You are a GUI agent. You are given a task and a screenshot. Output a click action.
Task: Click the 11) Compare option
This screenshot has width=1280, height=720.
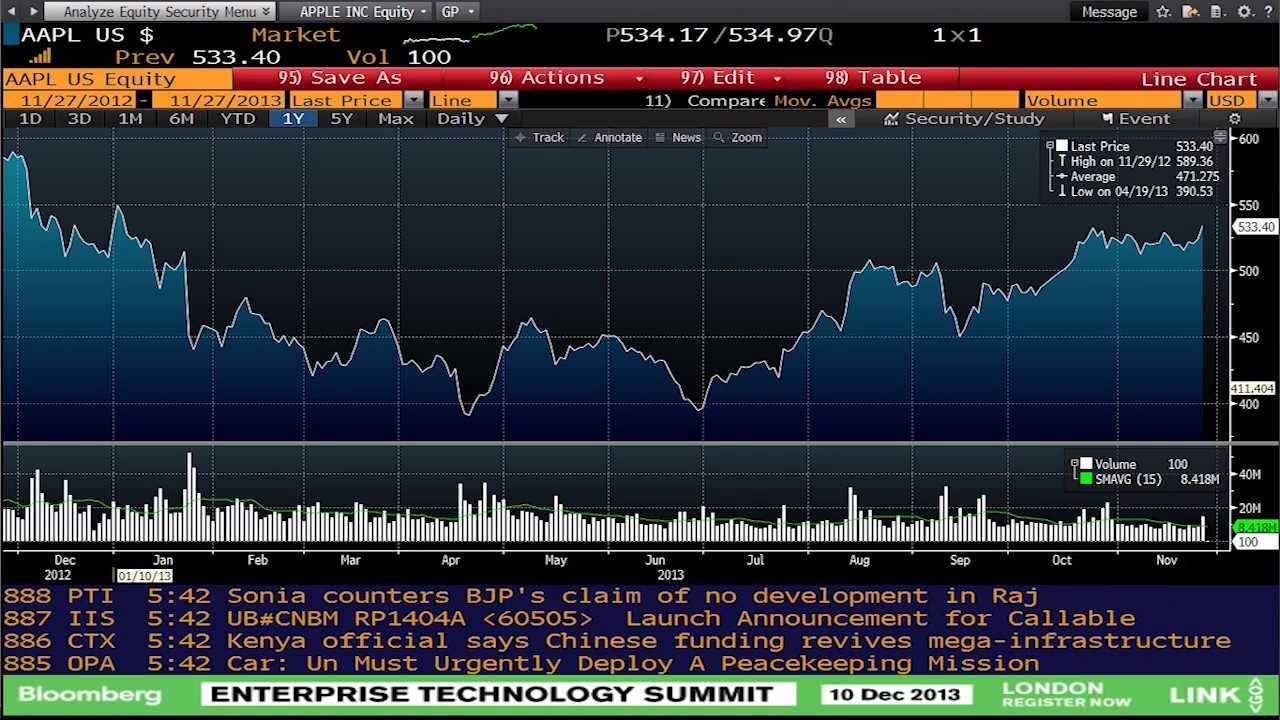(705, 100)
